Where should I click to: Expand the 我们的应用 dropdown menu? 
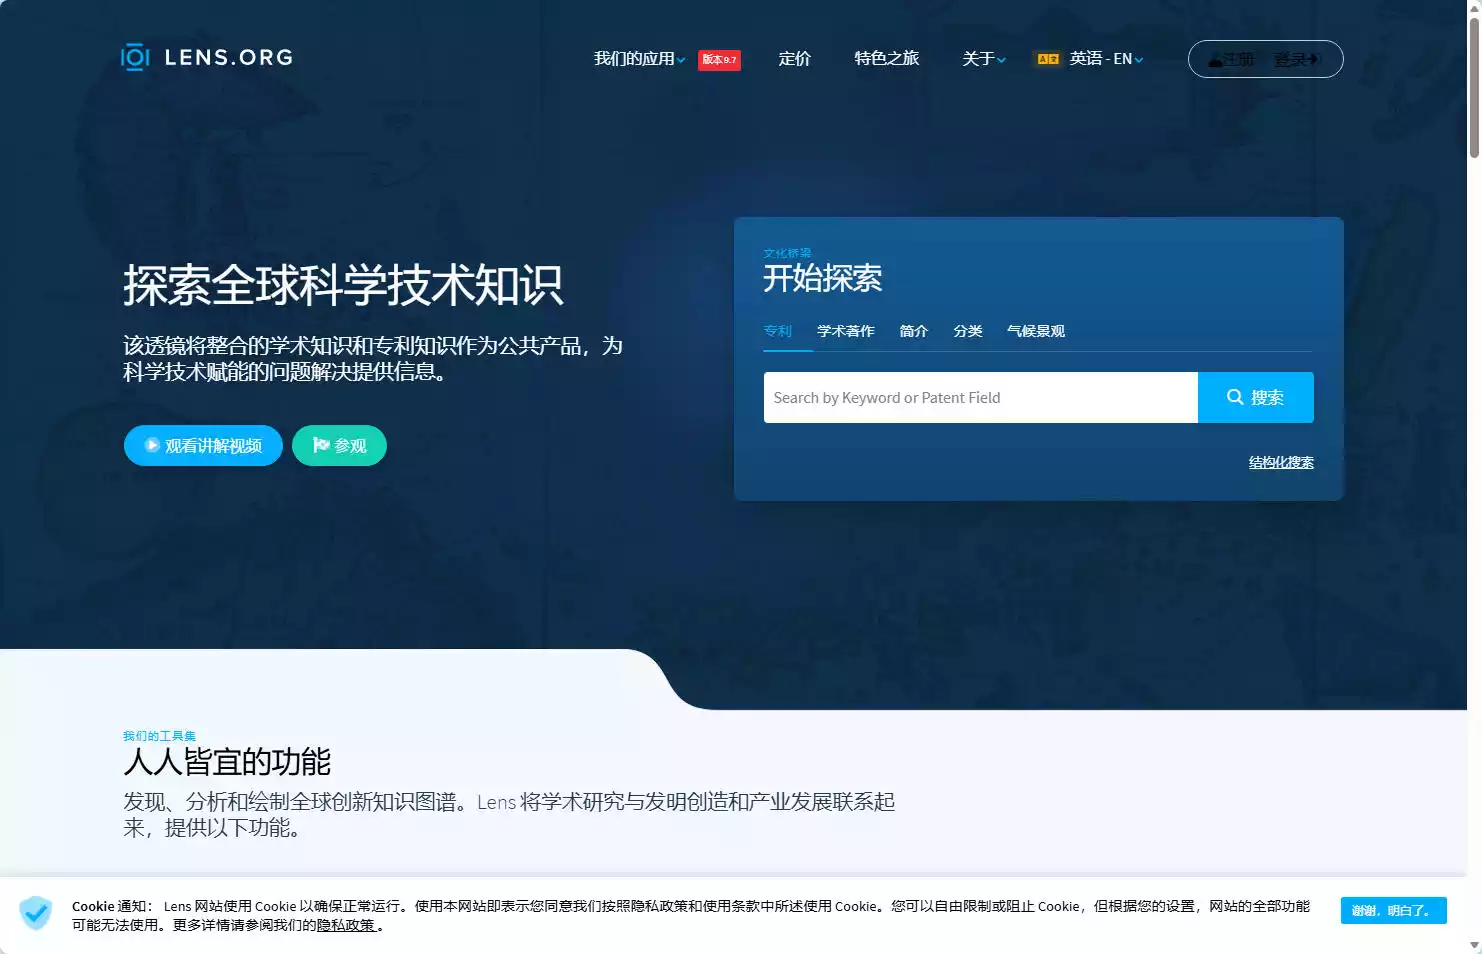640,59
